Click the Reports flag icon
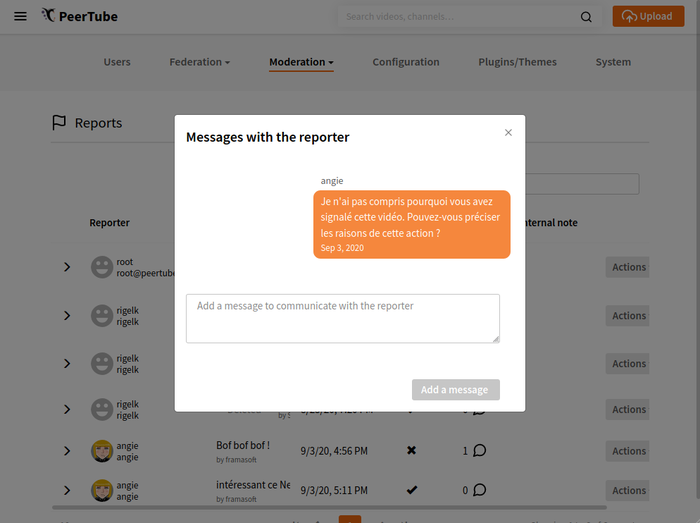Viewport: 700px width, 523px height. [x=59, y=122]
